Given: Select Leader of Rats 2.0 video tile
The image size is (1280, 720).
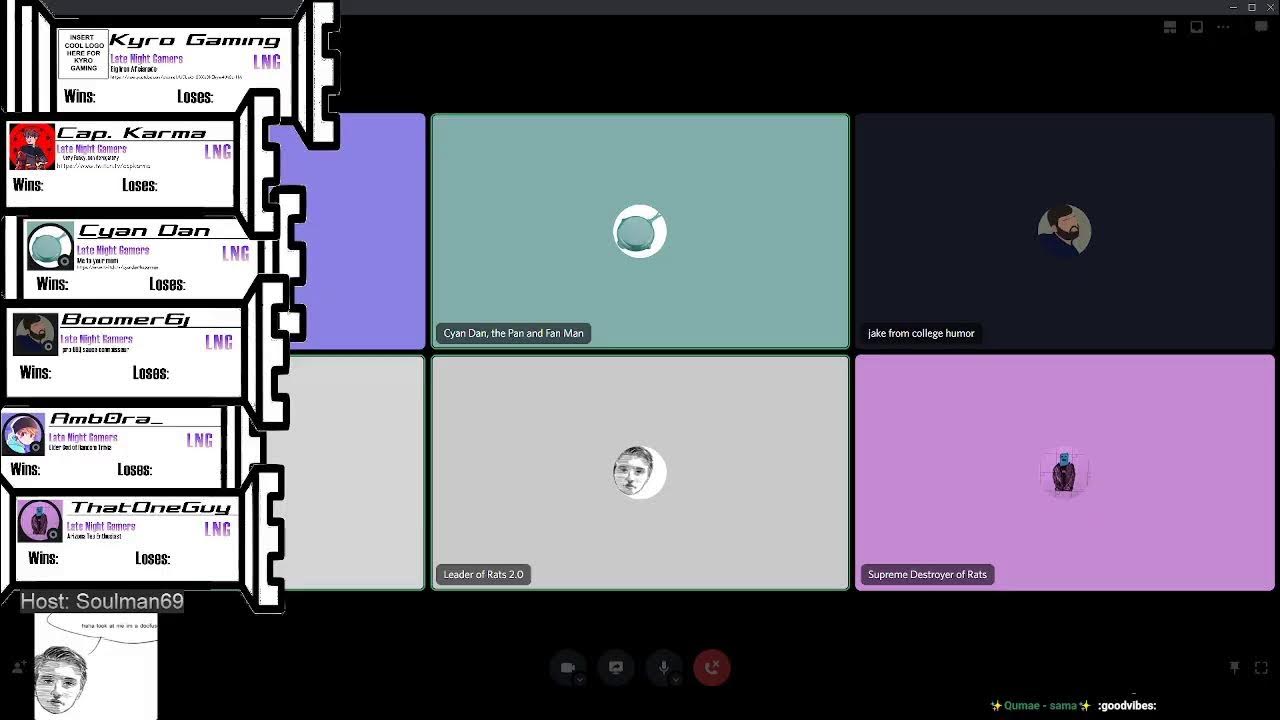Looking at the screenshot, I should coord(640,473).
